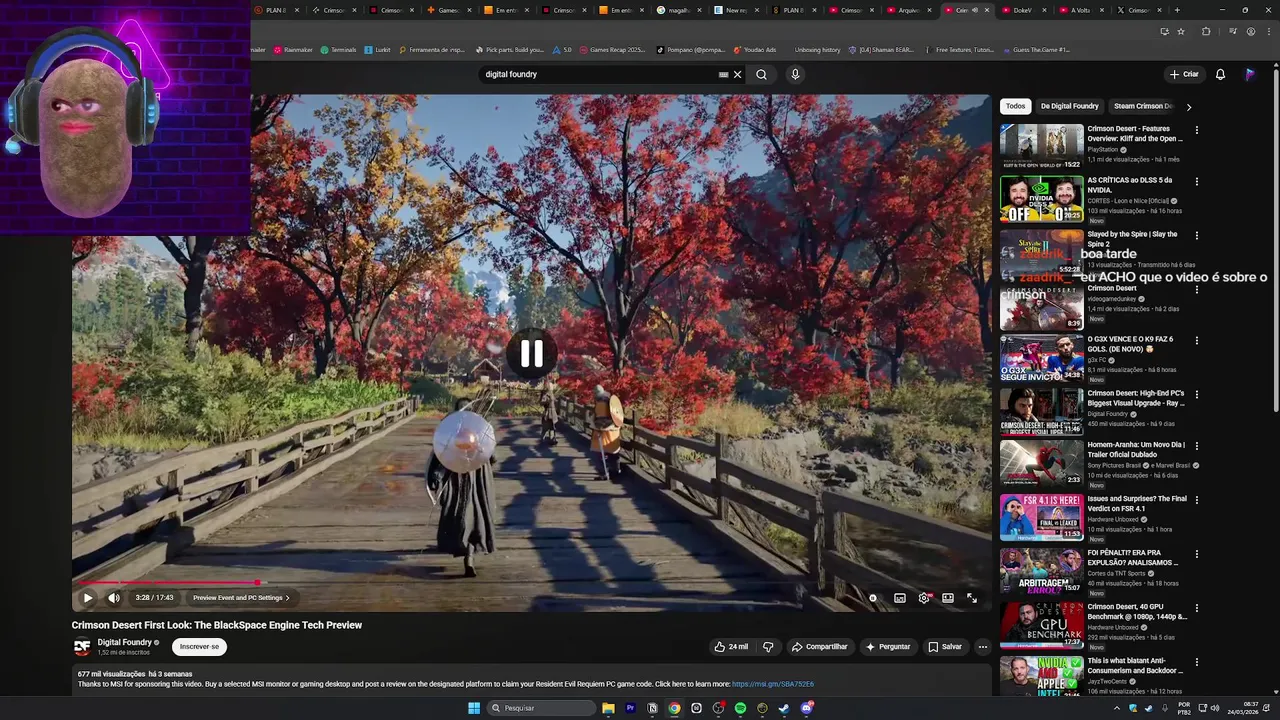
Task: Open options for 'Slayed by the Spire' video
Action: 1196,236
